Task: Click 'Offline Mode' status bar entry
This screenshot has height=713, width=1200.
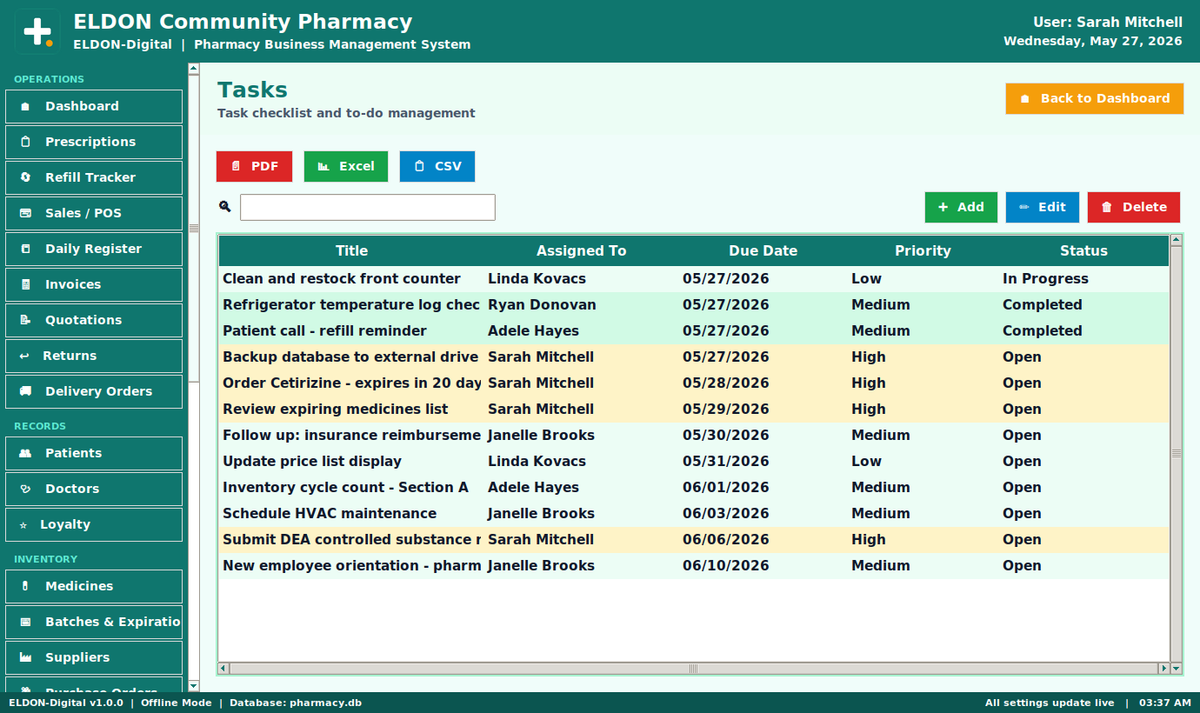Action: (176, 703)
